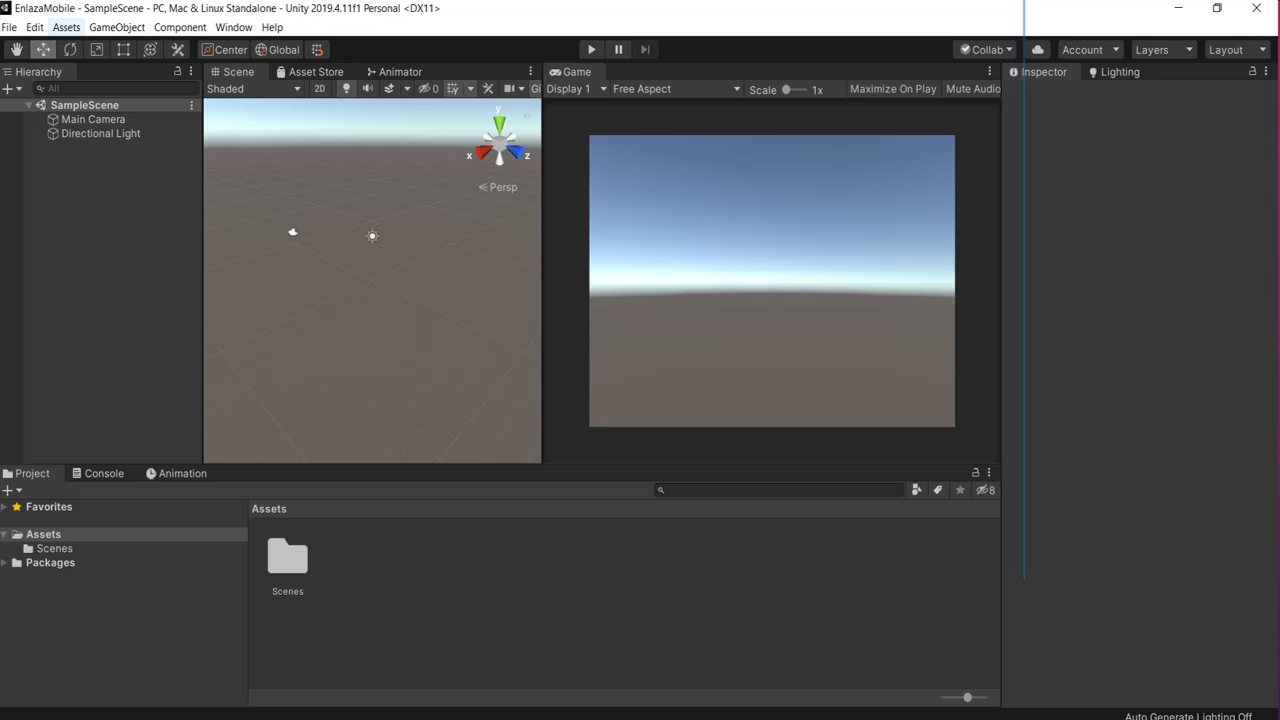Toggle grid snapping icon in main toolbar
The height and width of the screenshot is (720, 1280).
click(317, 50)
